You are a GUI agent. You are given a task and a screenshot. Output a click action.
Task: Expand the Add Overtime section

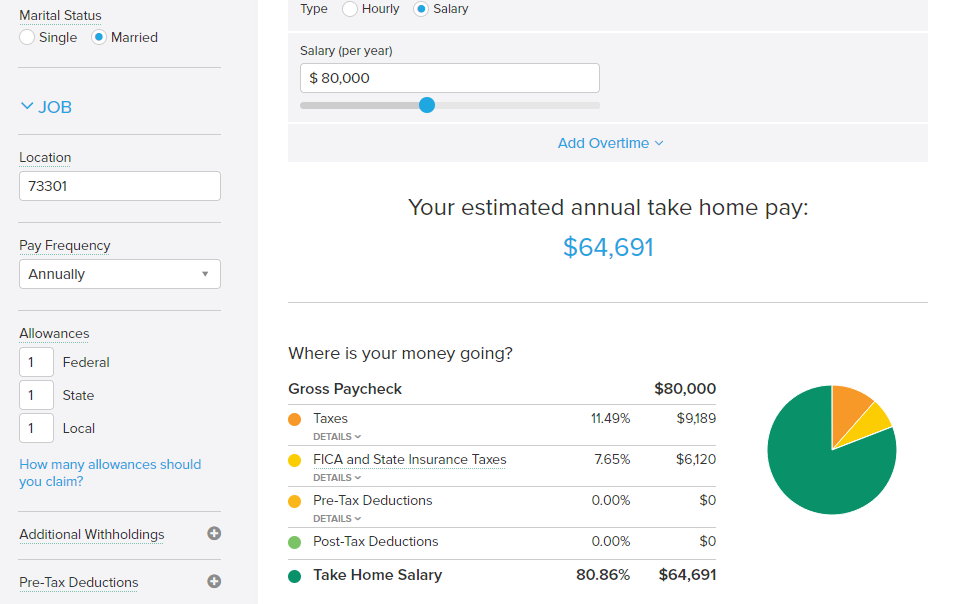(x=610, y=143)
